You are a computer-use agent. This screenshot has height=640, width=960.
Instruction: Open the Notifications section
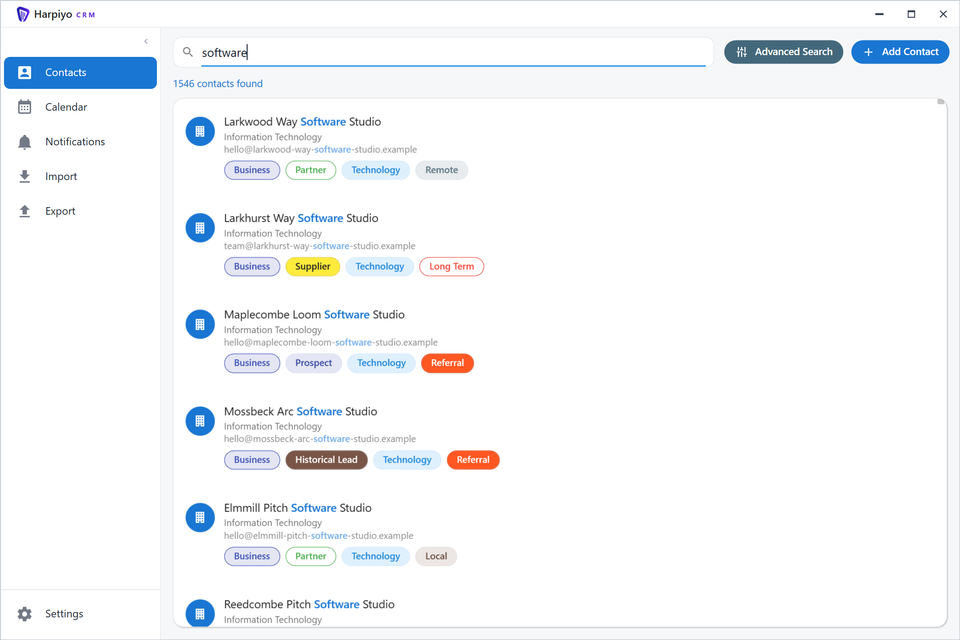[x=80, y=141]
